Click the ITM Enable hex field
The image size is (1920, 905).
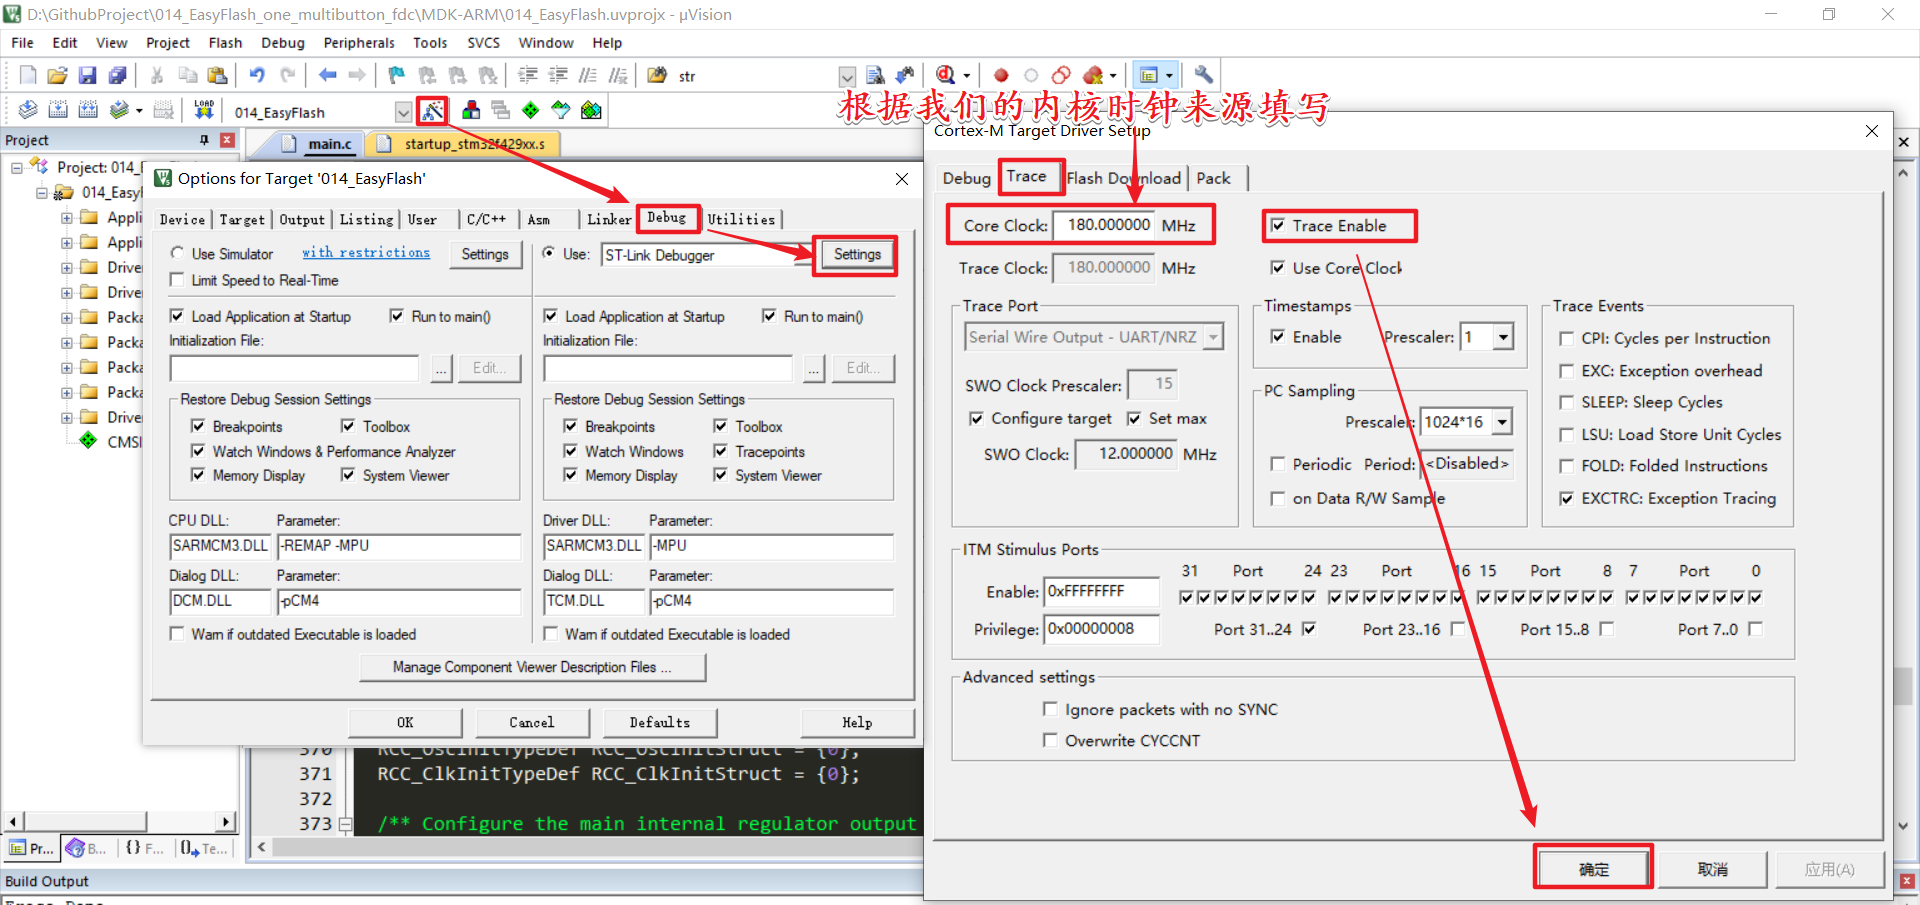click(1101, 592)
